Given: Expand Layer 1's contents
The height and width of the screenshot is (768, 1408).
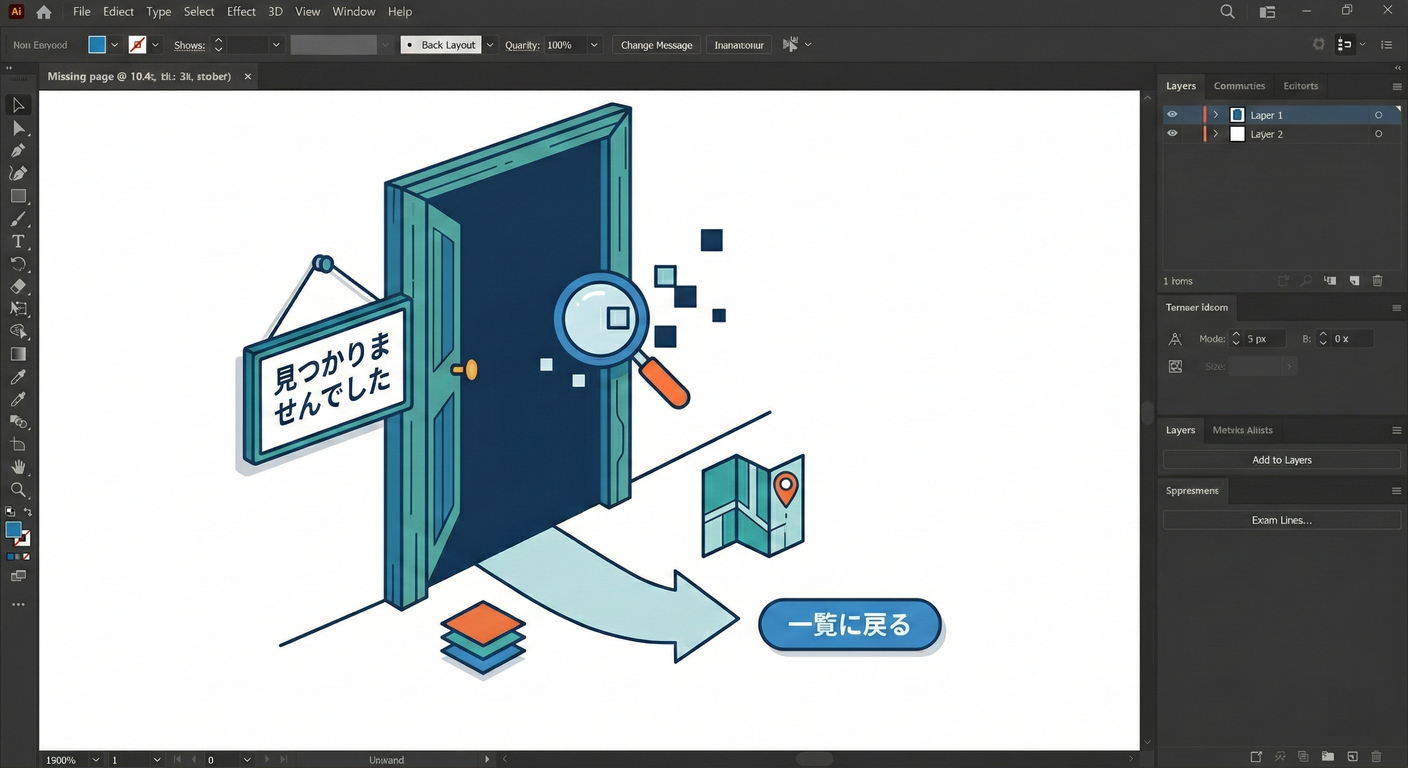Looking at the screenshot, I should pos(1215,114).
